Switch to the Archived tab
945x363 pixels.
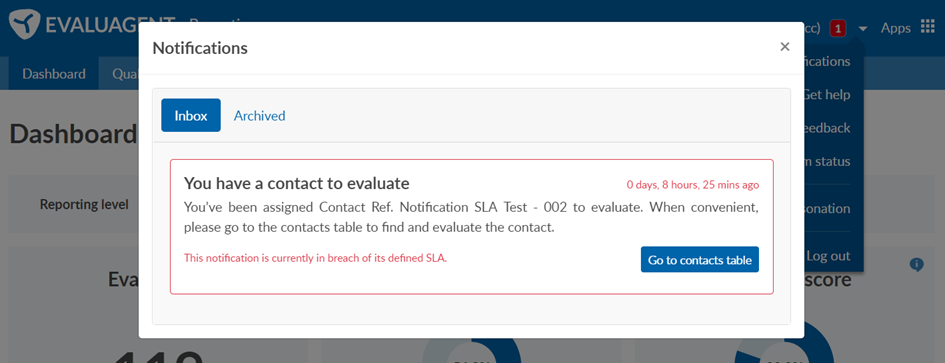259,115
